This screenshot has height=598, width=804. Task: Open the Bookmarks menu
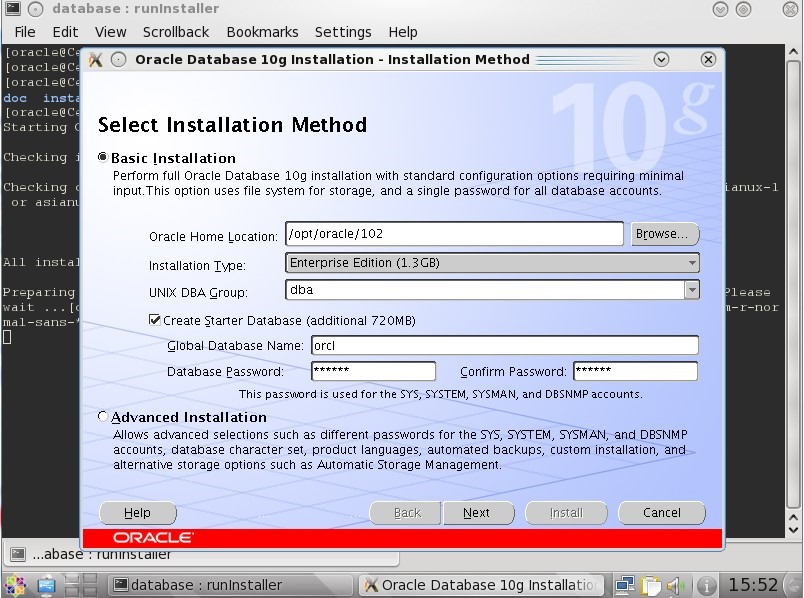pyautogui.click(x=262, y=32)
